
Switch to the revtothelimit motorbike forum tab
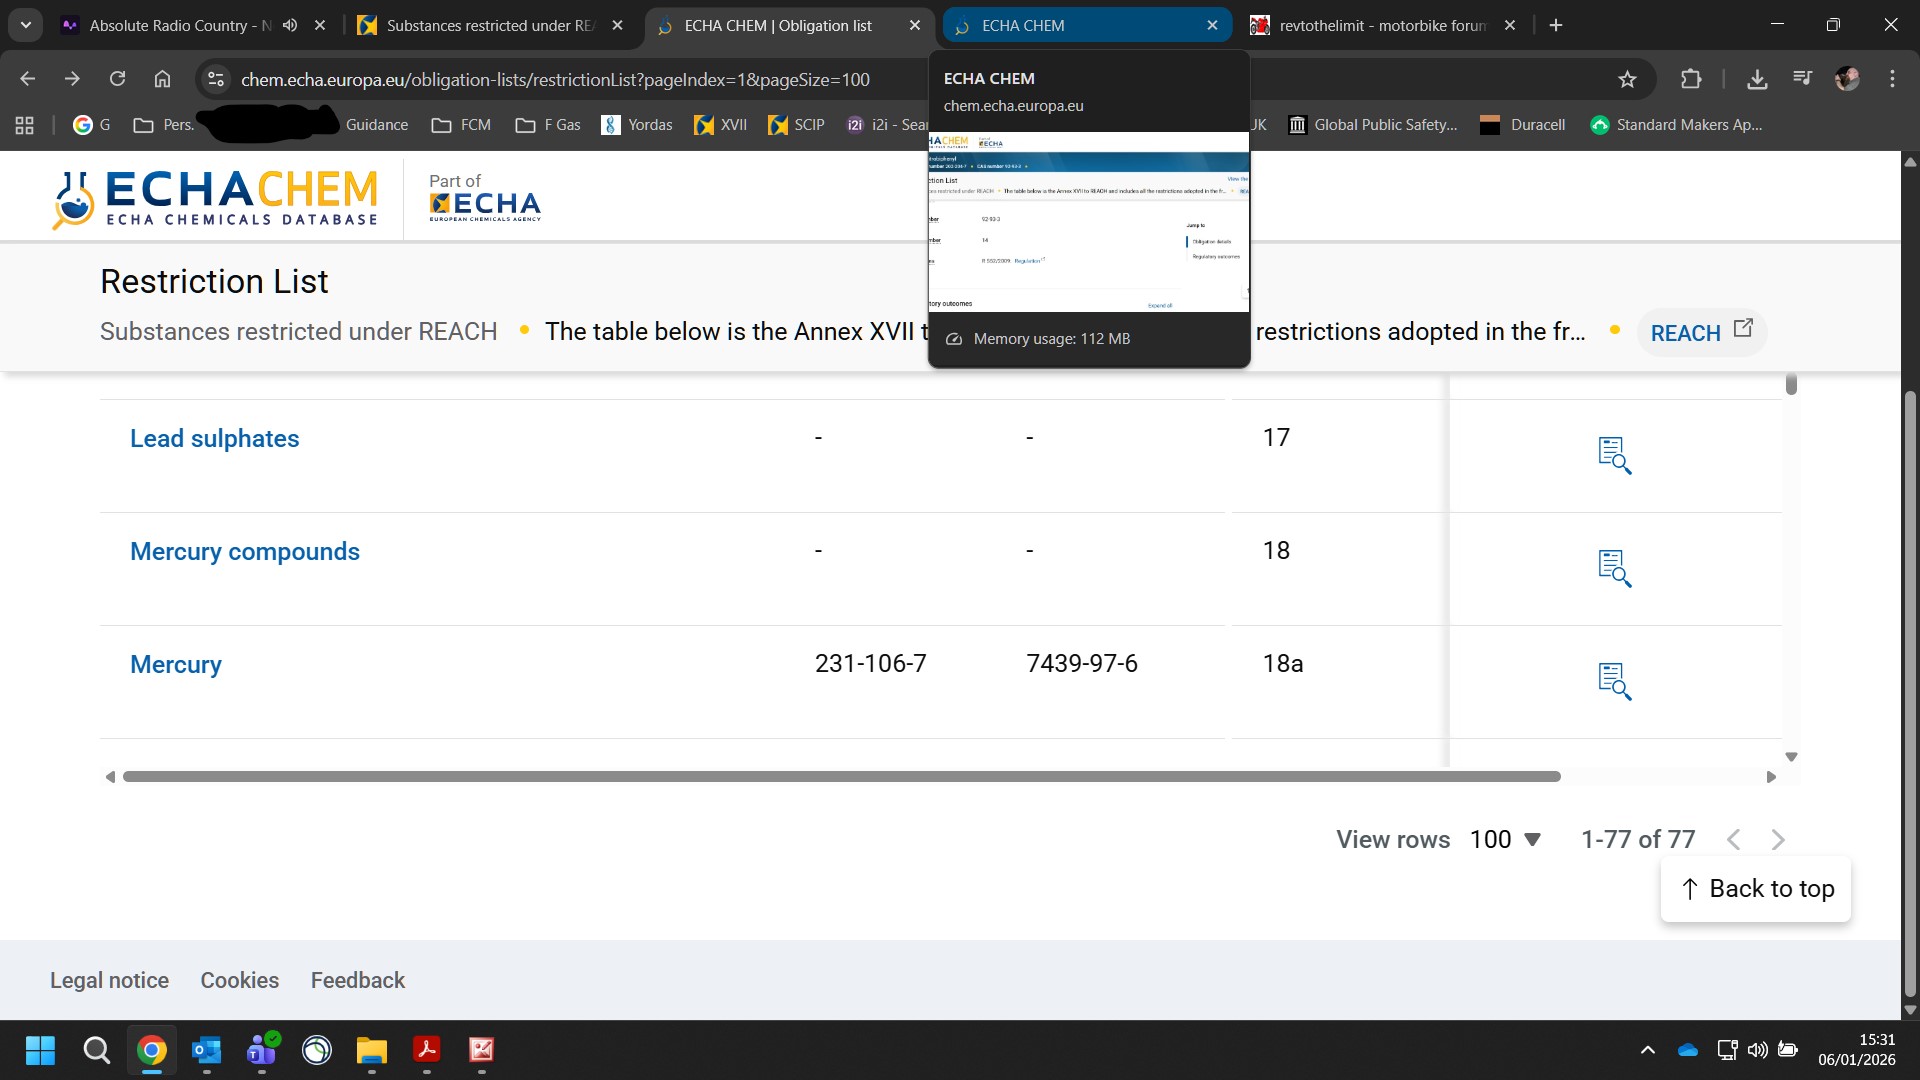(x=1382, y=25)
